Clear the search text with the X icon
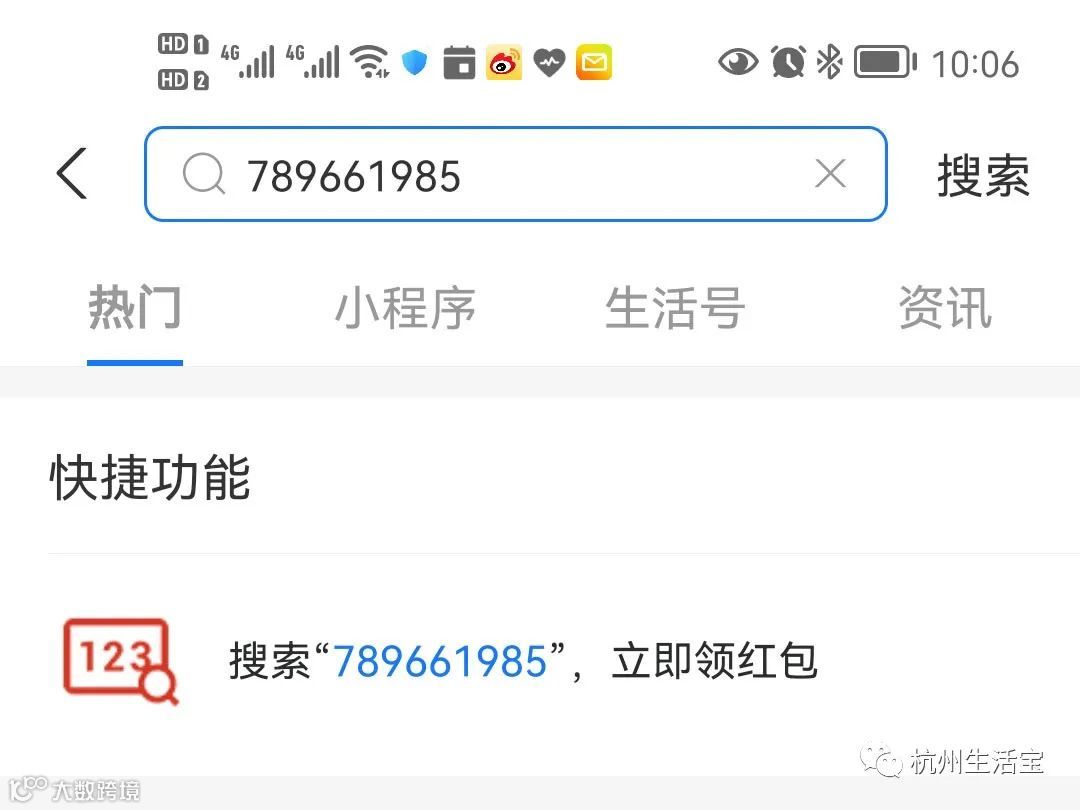 point(830,174)
